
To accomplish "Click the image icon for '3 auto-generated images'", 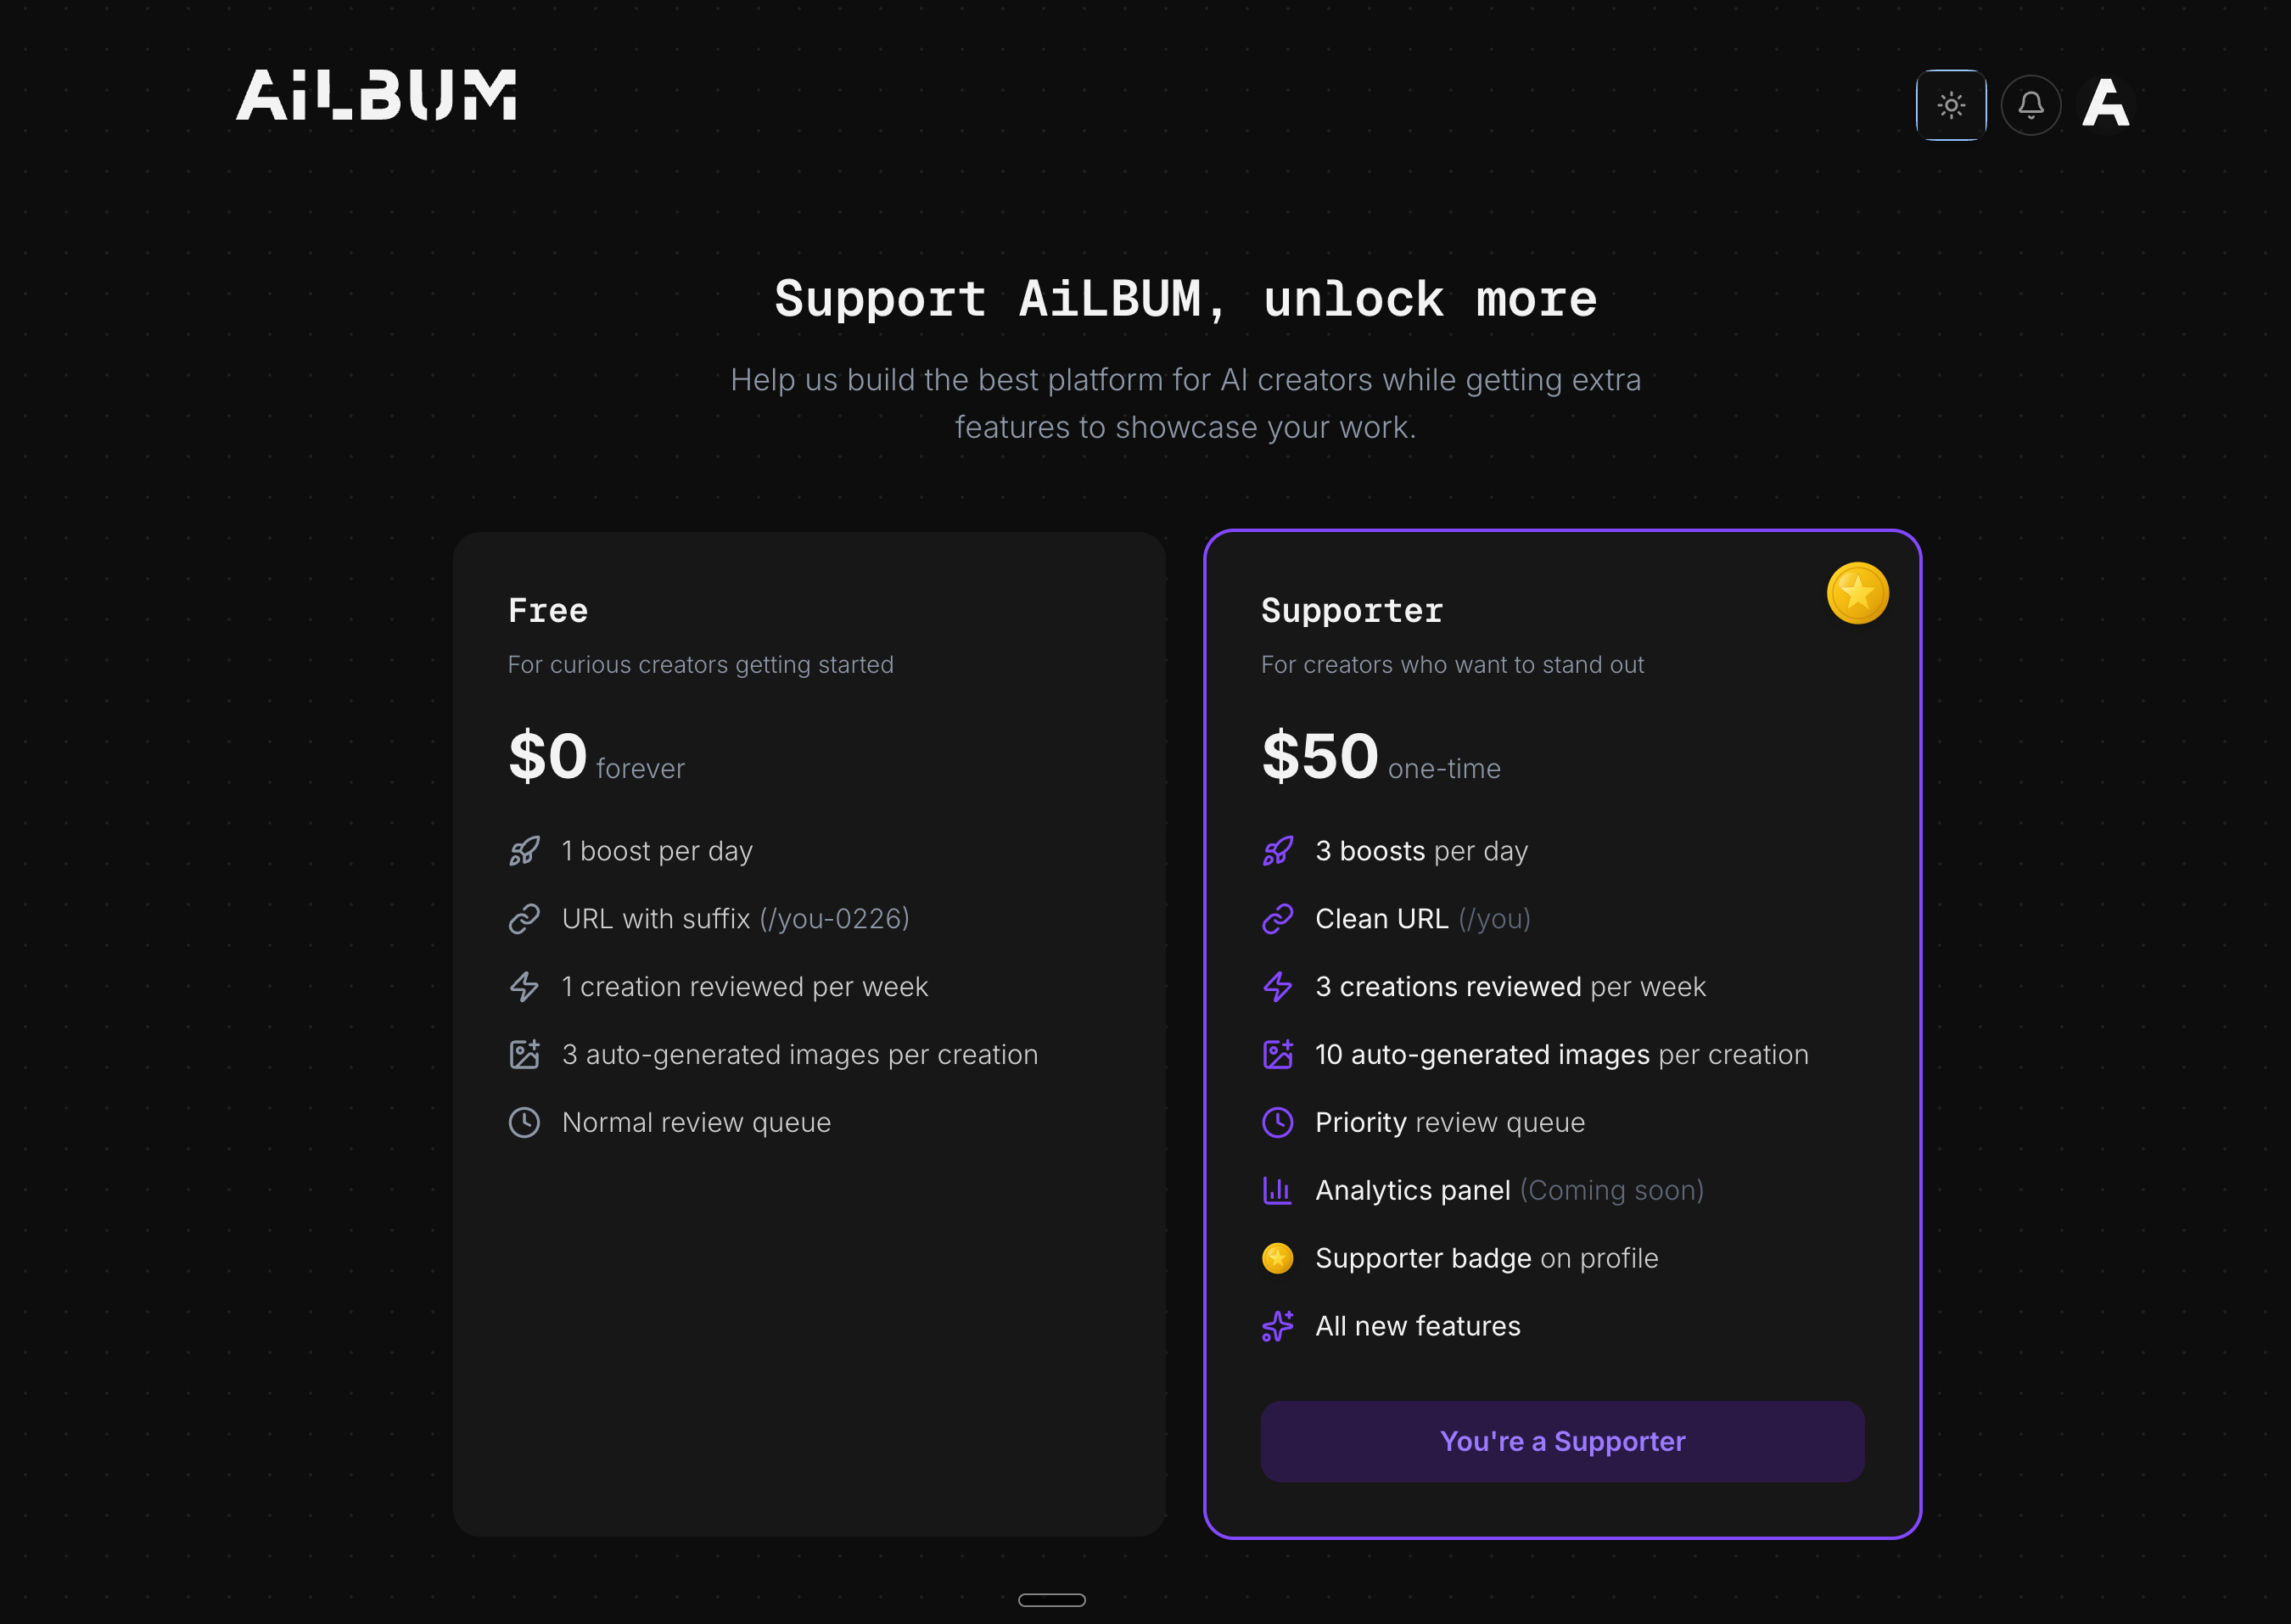I will (524, 1054).
